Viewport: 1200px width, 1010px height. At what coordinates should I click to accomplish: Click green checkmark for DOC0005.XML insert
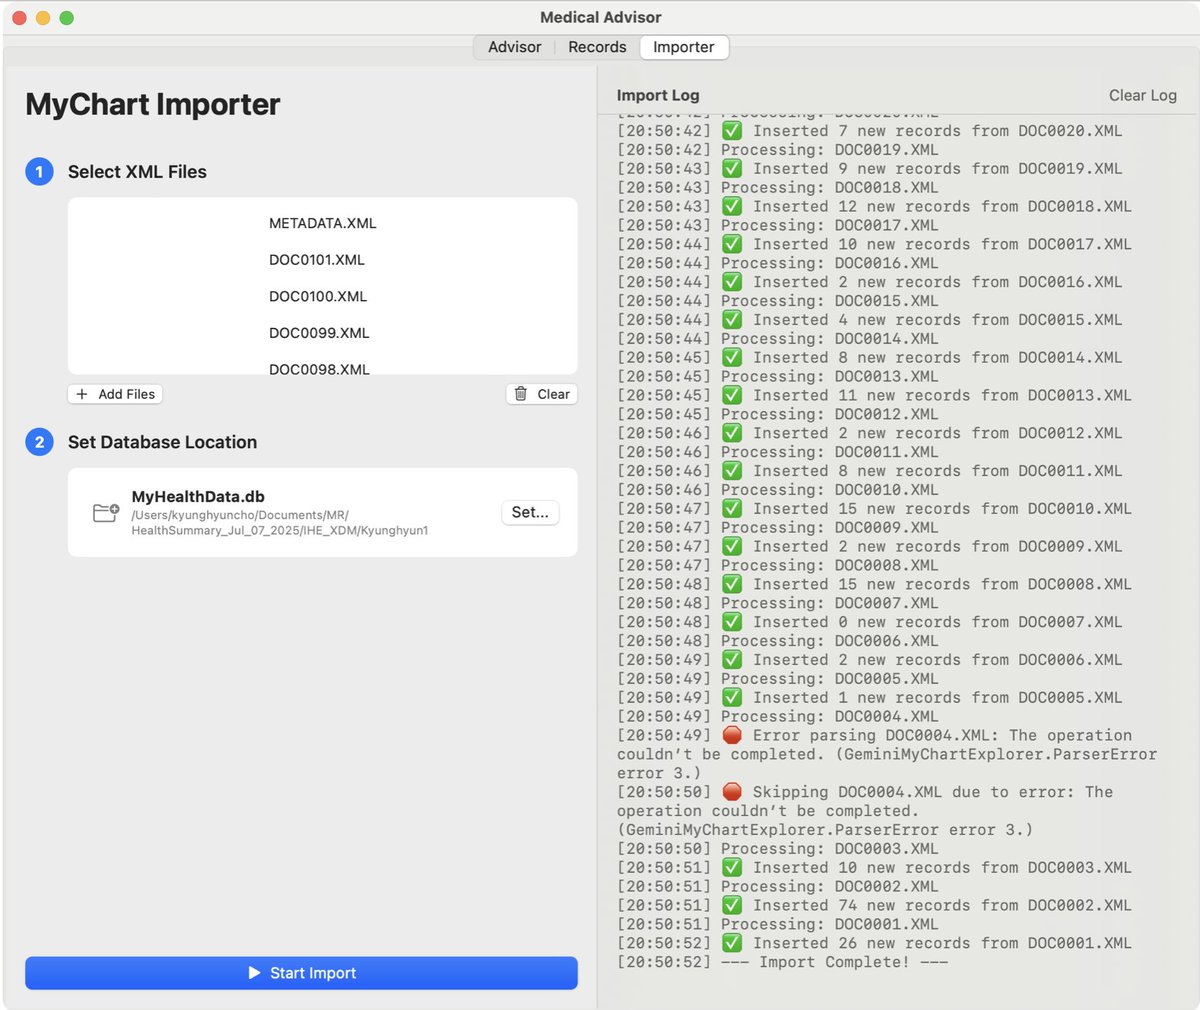coord(732,698)
